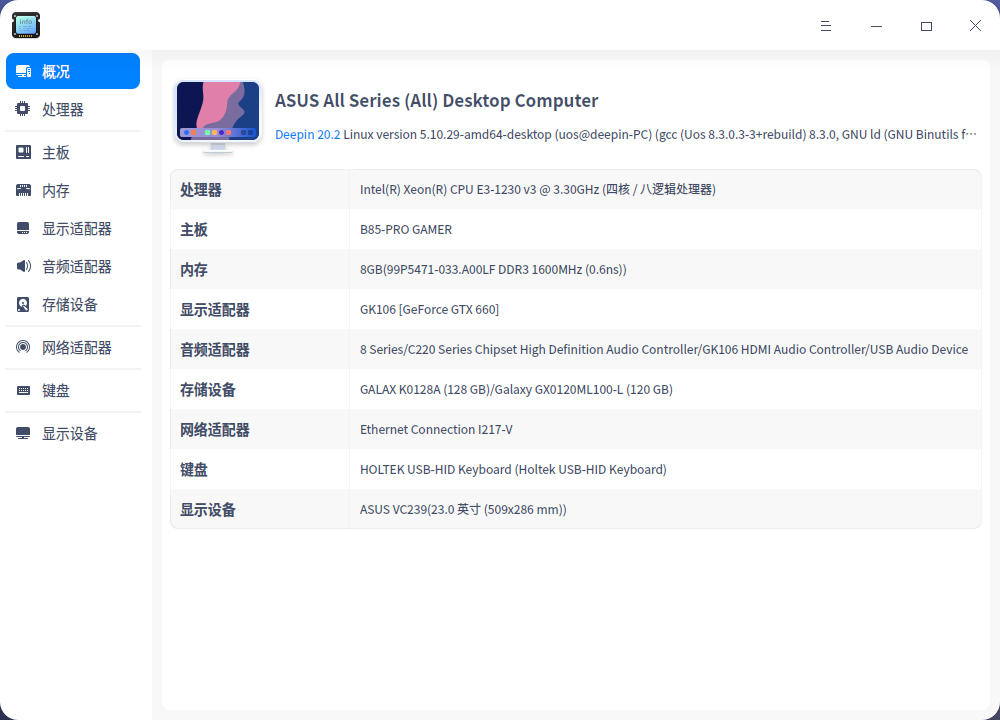The height and width of the screenshot is (720, 1000).
Task: Click the desktop computer illustration
Action: point(218,117)
